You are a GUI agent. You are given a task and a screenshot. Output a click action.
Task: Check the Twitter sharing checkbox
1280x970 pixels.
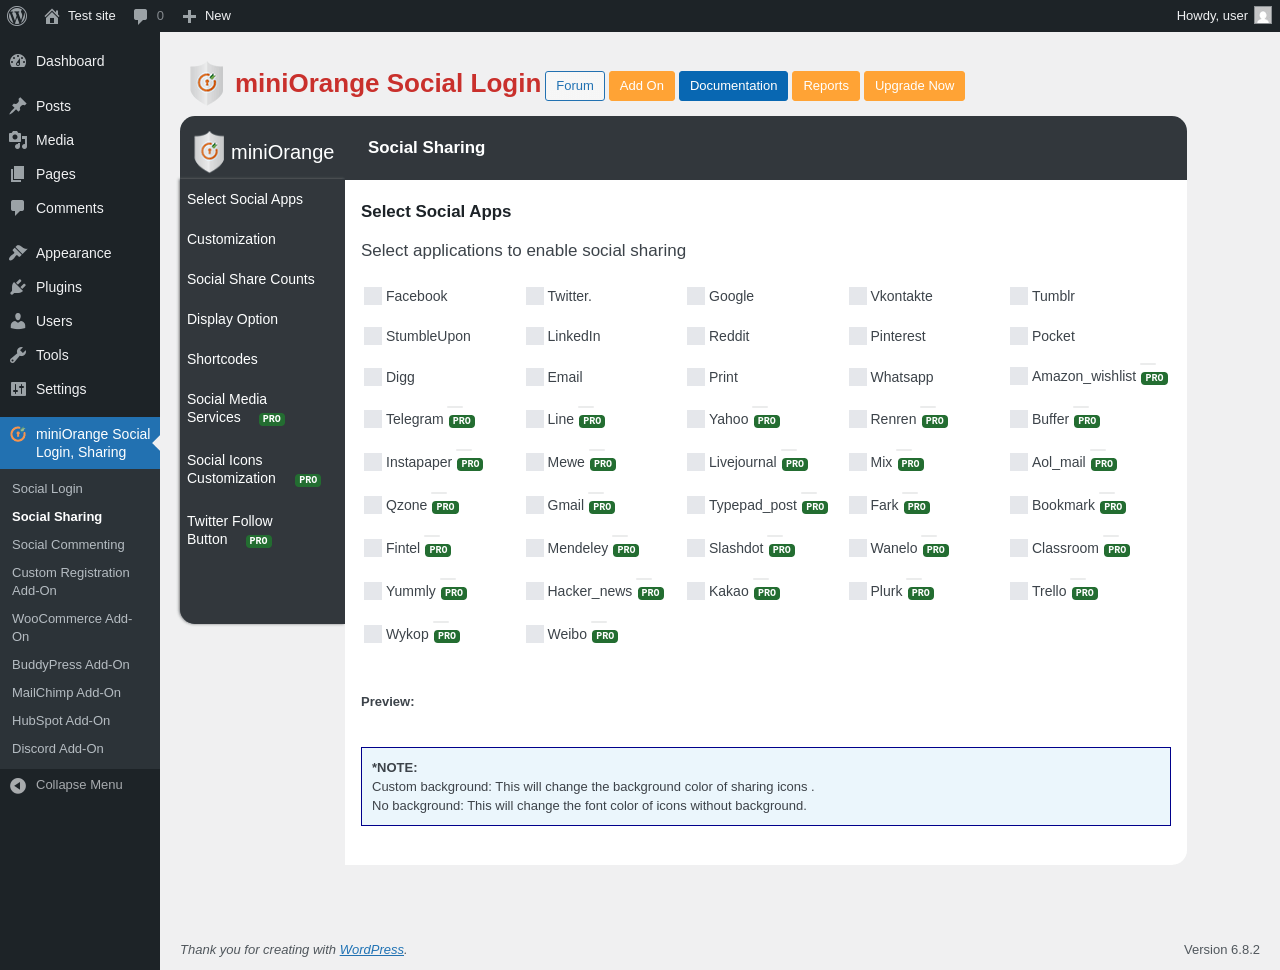click(535, 296)
